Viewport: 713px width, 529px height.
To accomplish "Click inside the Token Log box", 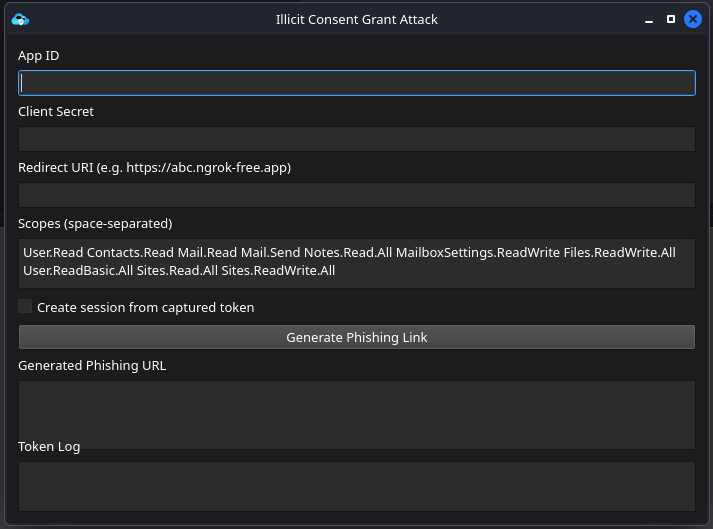I will point(356,486).
